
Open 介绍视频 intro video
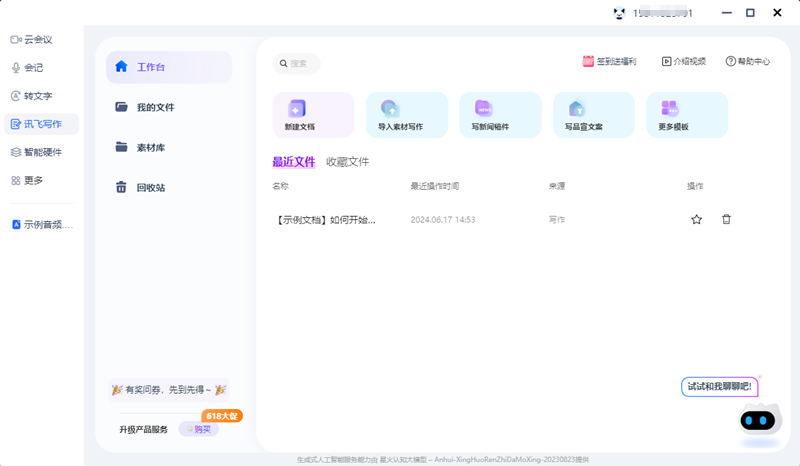[684, 61]
